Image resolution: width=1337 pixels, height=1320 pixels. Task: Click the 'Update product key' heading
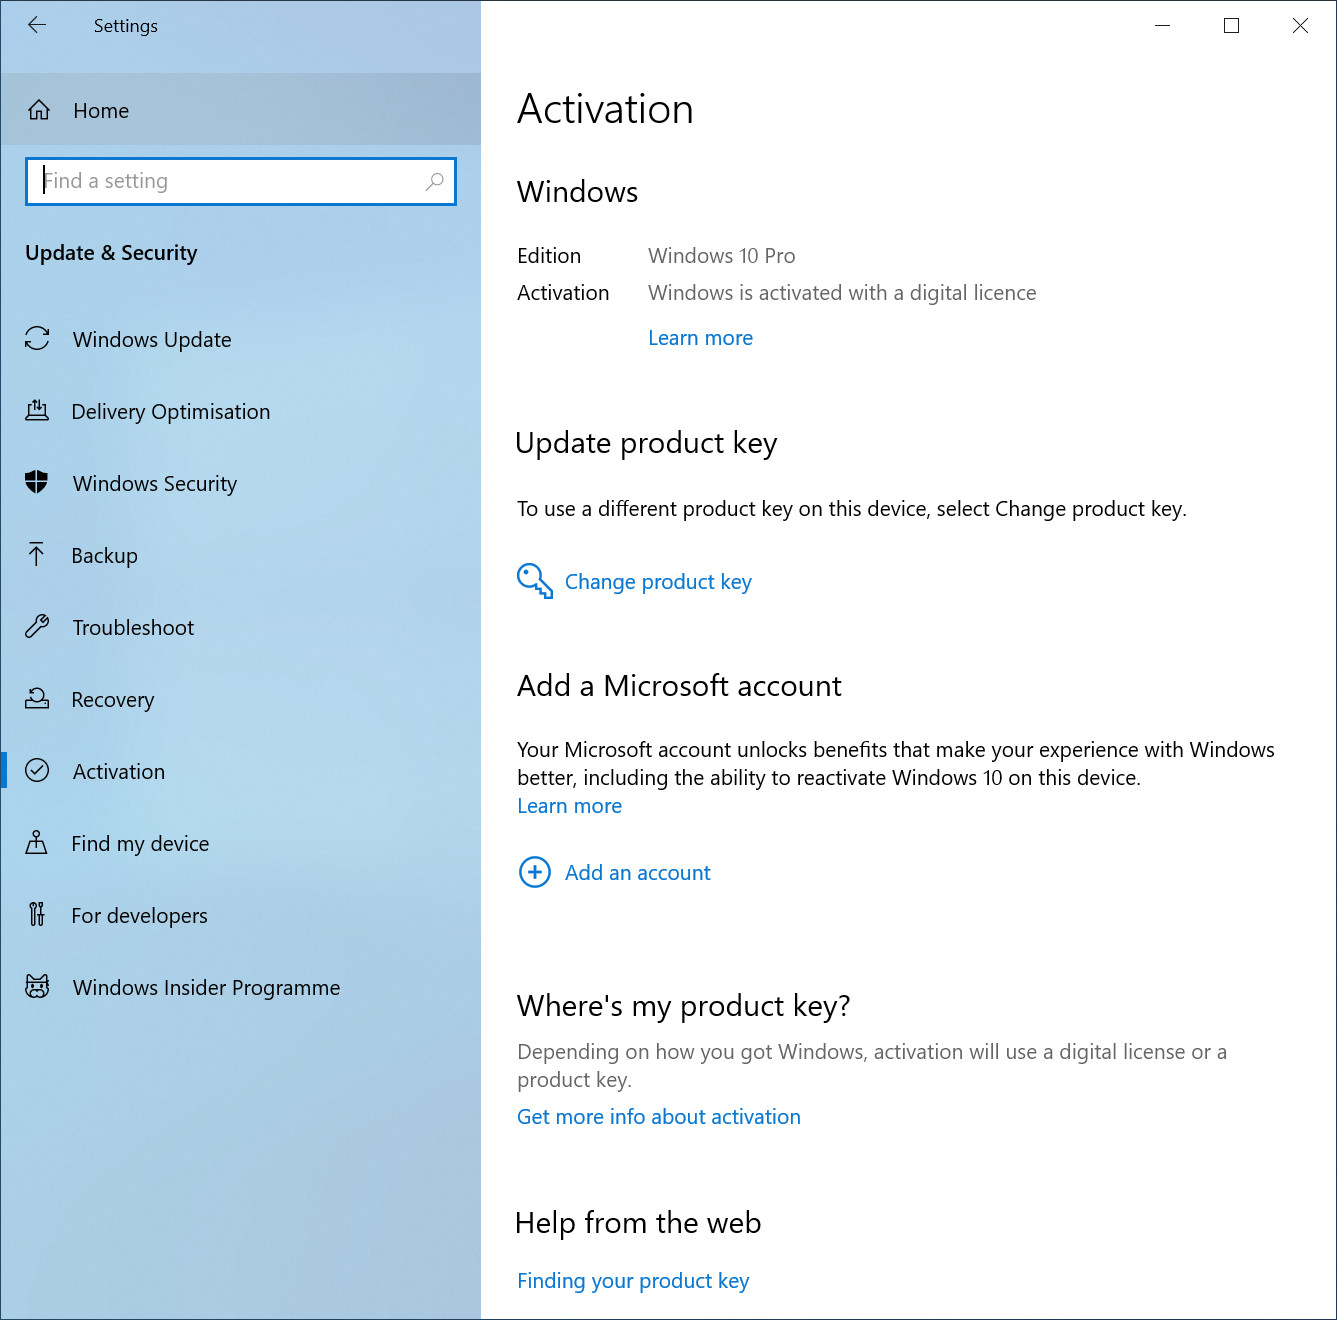point(646,443)
